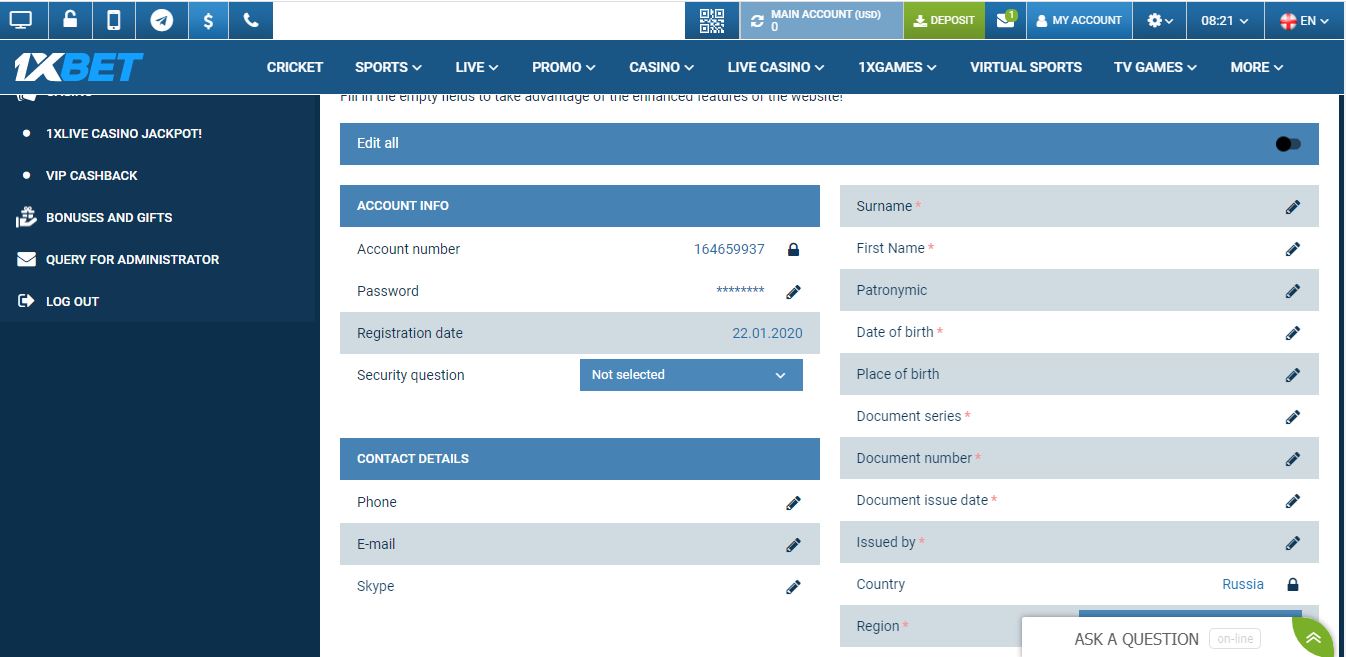
Task: Open the messages envelope with 1 badge
Action: coord(1006,20)
